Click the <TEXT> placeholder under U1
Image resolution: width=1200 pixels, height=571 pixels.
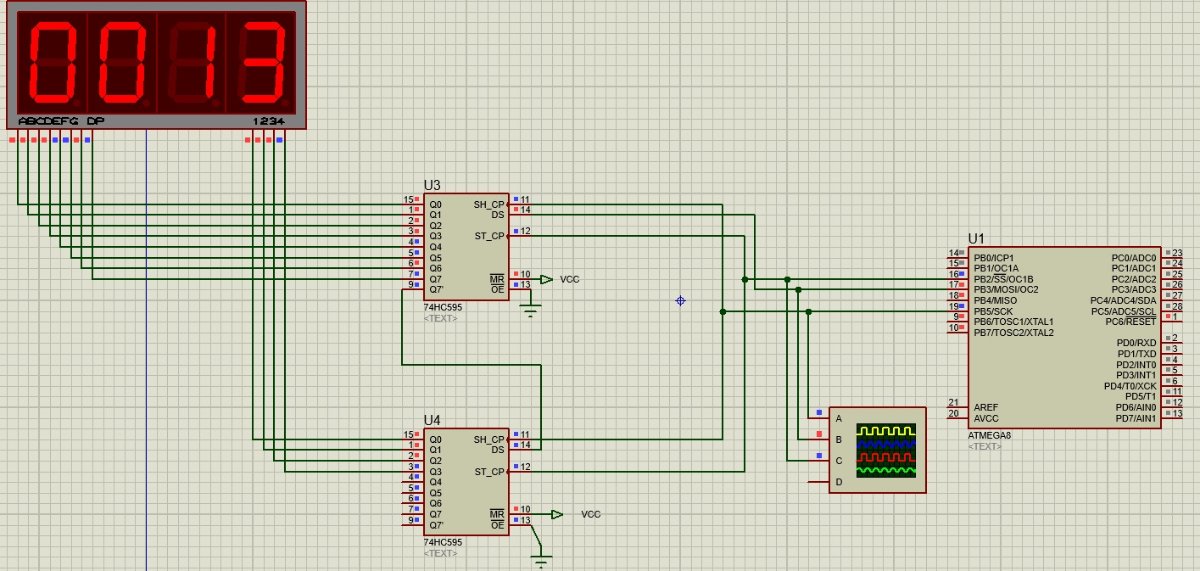[x=984, y=446]
